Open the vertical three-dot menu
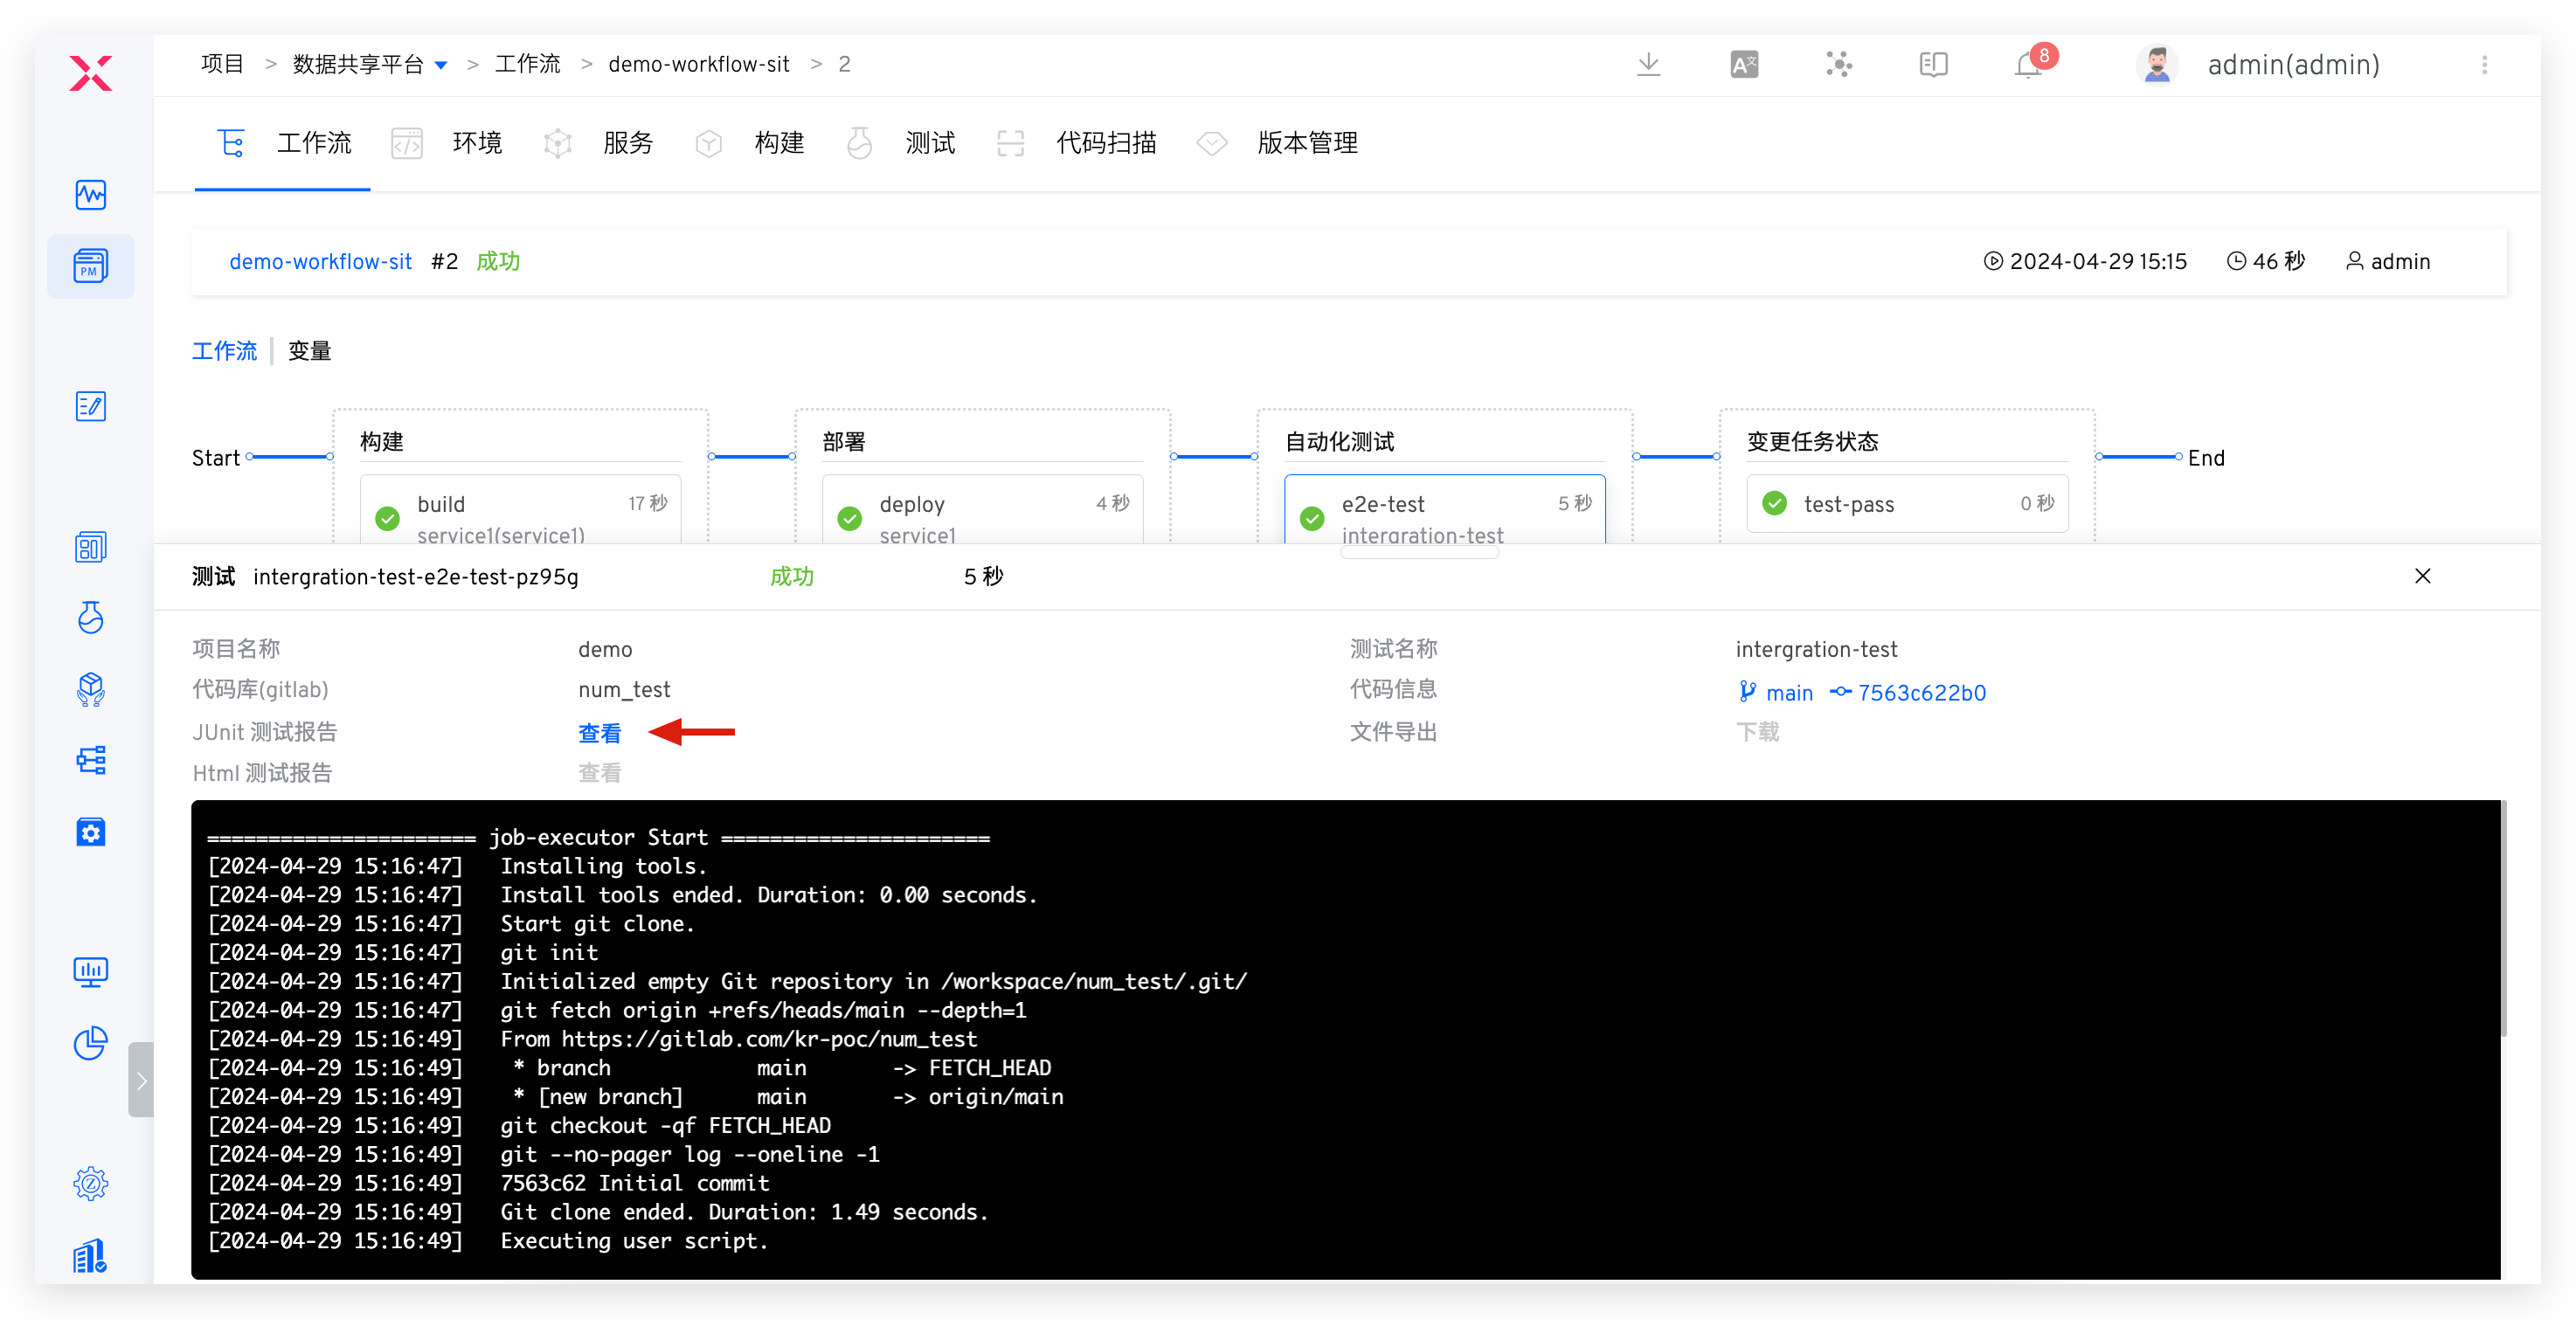2576x1319 pixels. point(2485,65)
